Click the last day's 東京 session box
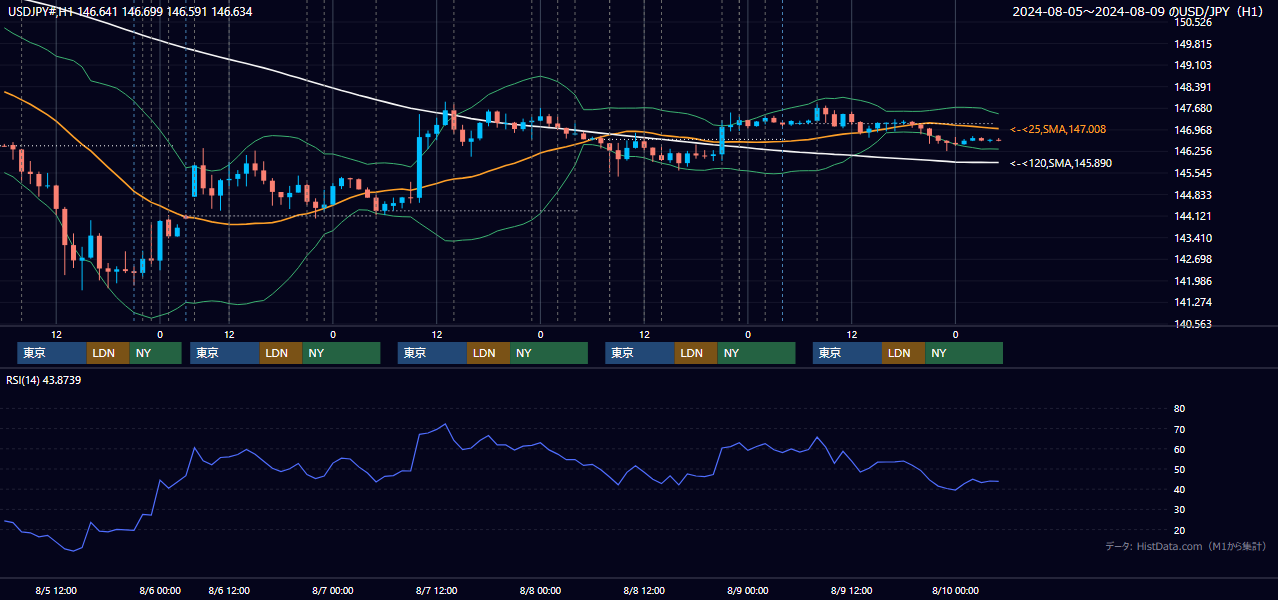 847,353
